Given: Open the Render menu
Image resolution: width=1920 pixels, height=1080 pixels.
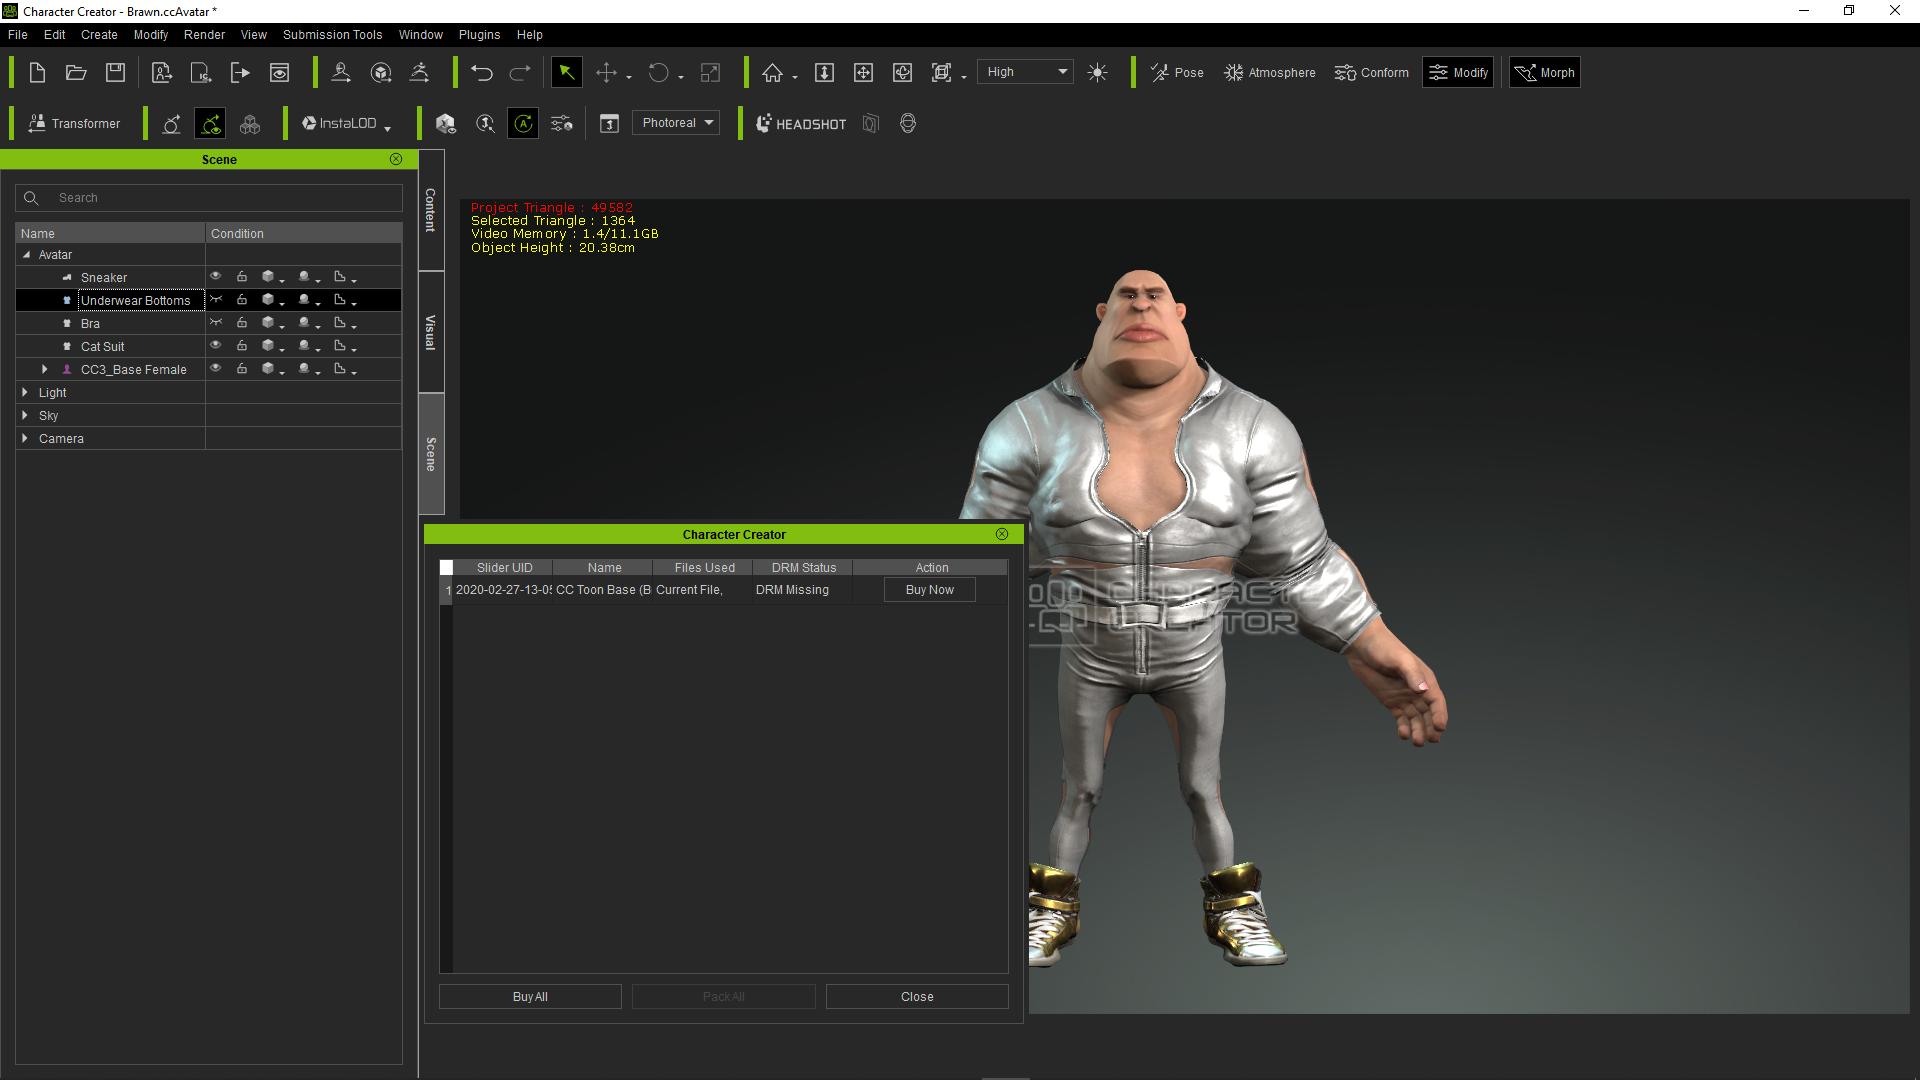Looking at the screenshot, I should tap(205, 35).
